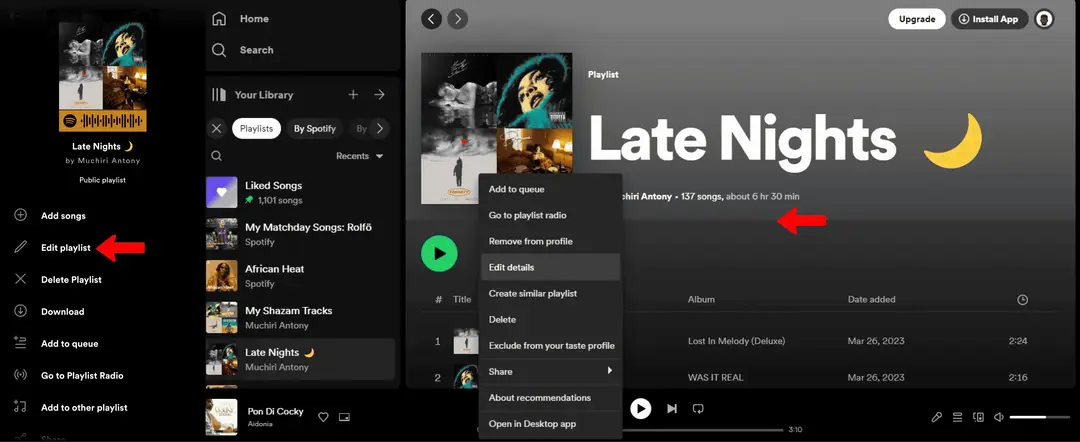
Task: Toggle the repeat icon
Action: tap(698, 409)
